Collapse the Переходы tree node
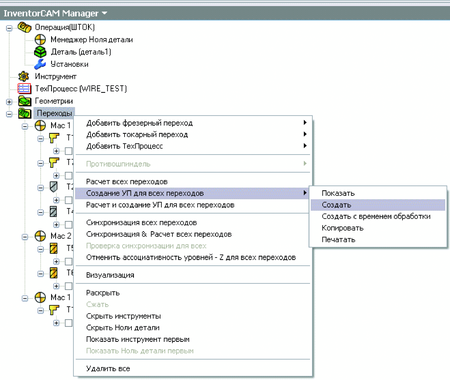Viewport: 450px width, 380px height. 9,114
